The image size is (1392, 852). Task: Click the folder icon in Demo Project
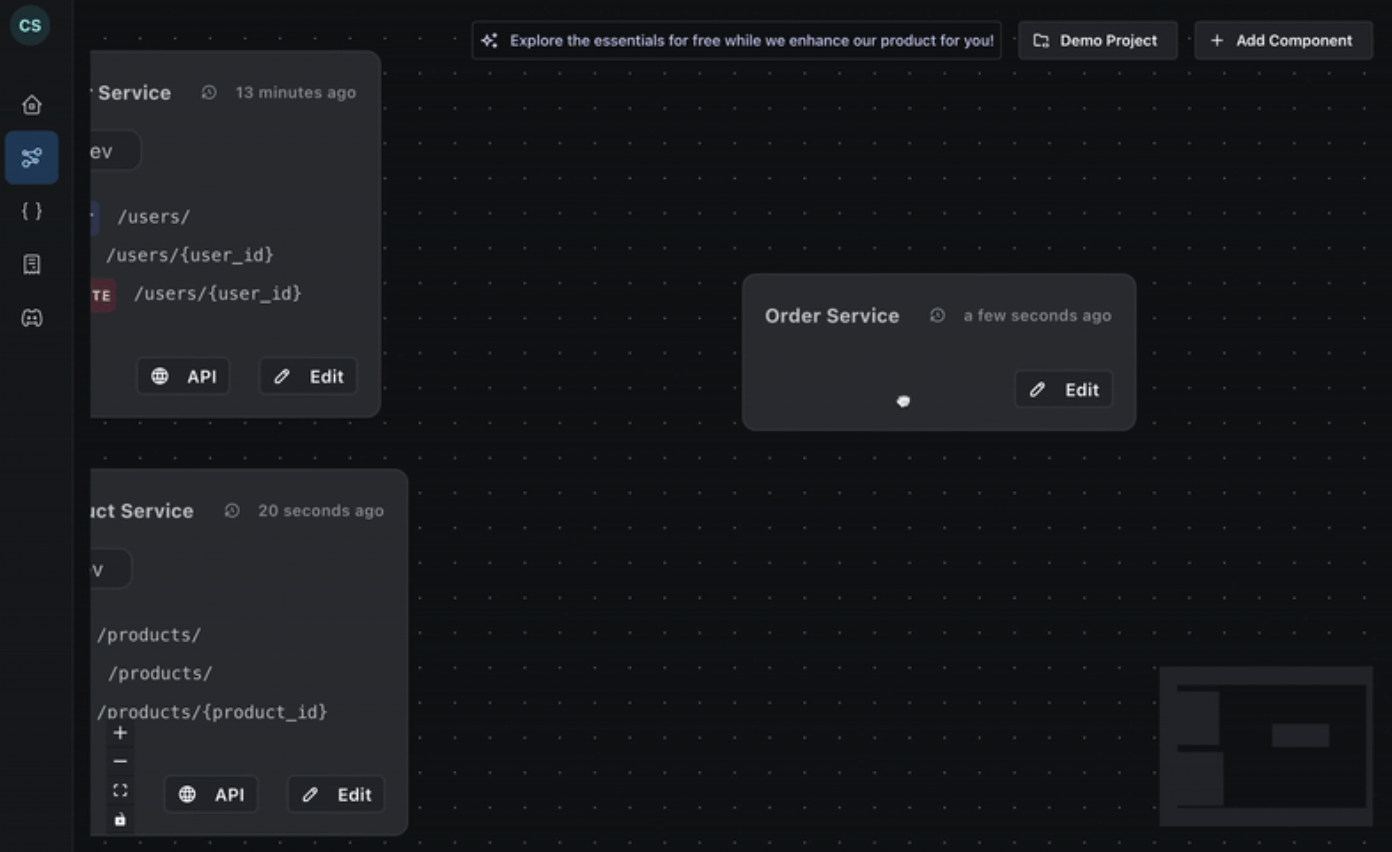coord(1041,41)
